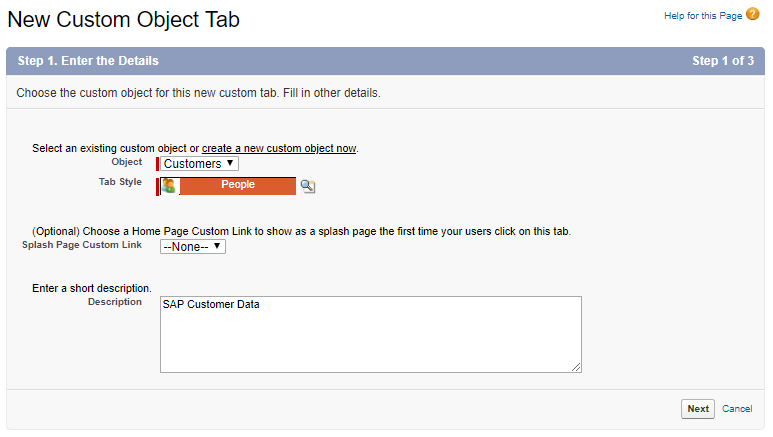Click "create a new custom object now" link

point(279,148)
